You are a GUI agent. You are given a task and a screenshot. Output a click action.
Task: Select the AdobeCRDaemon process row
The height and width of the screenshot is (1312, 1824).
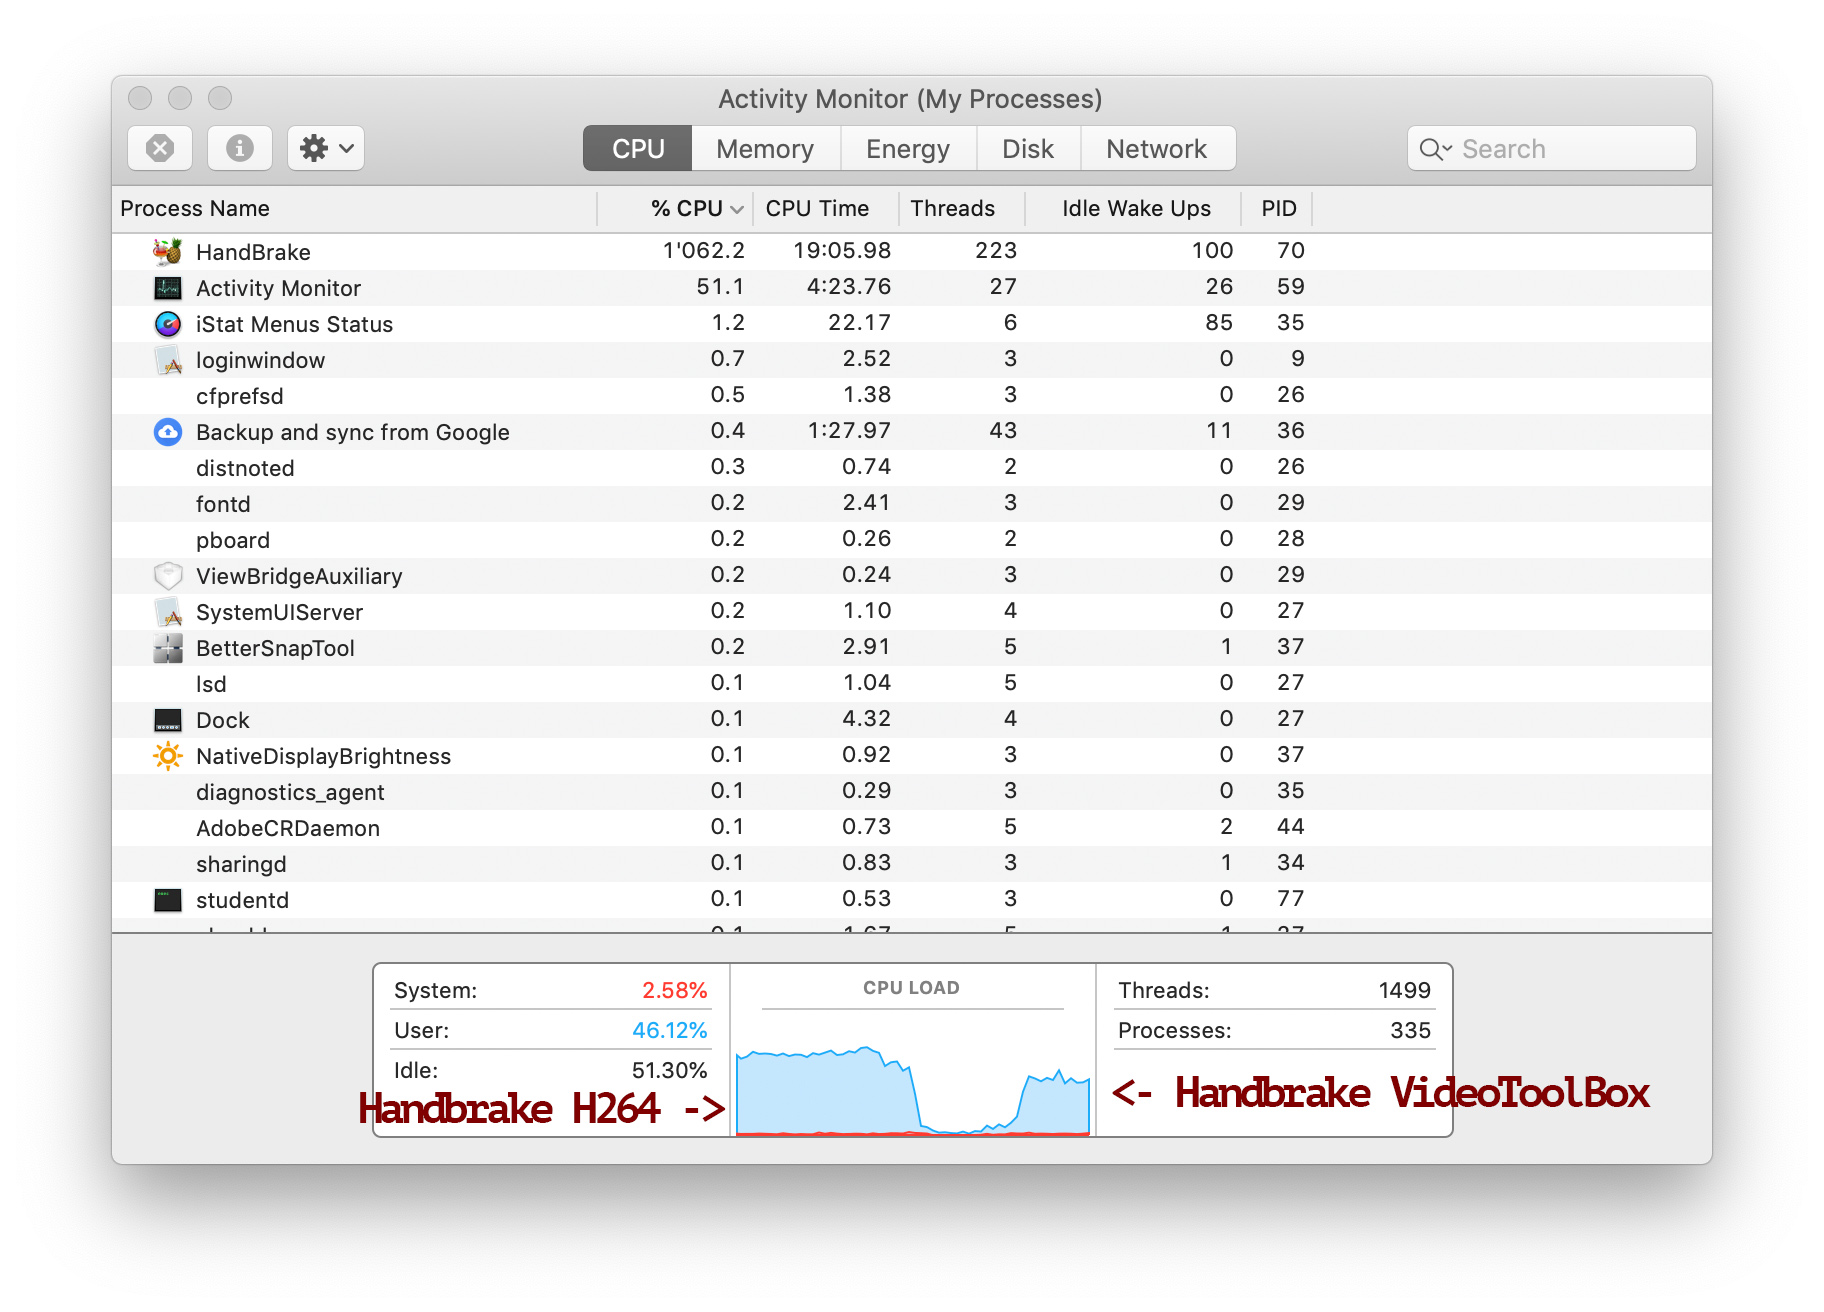pos(912,827)
